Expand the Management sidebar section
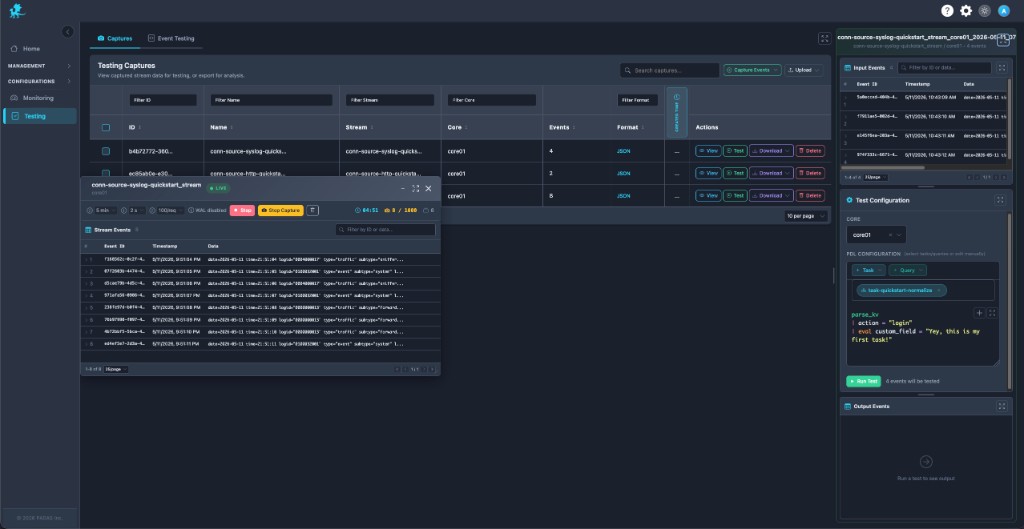1024x529 pixels. (39, 66)
